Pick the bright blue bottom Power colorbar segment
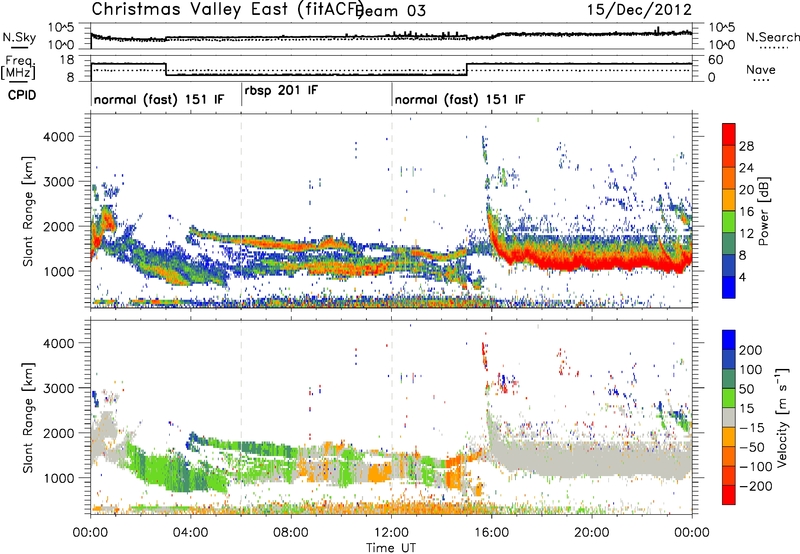800x554 pixels. (729, 288)
